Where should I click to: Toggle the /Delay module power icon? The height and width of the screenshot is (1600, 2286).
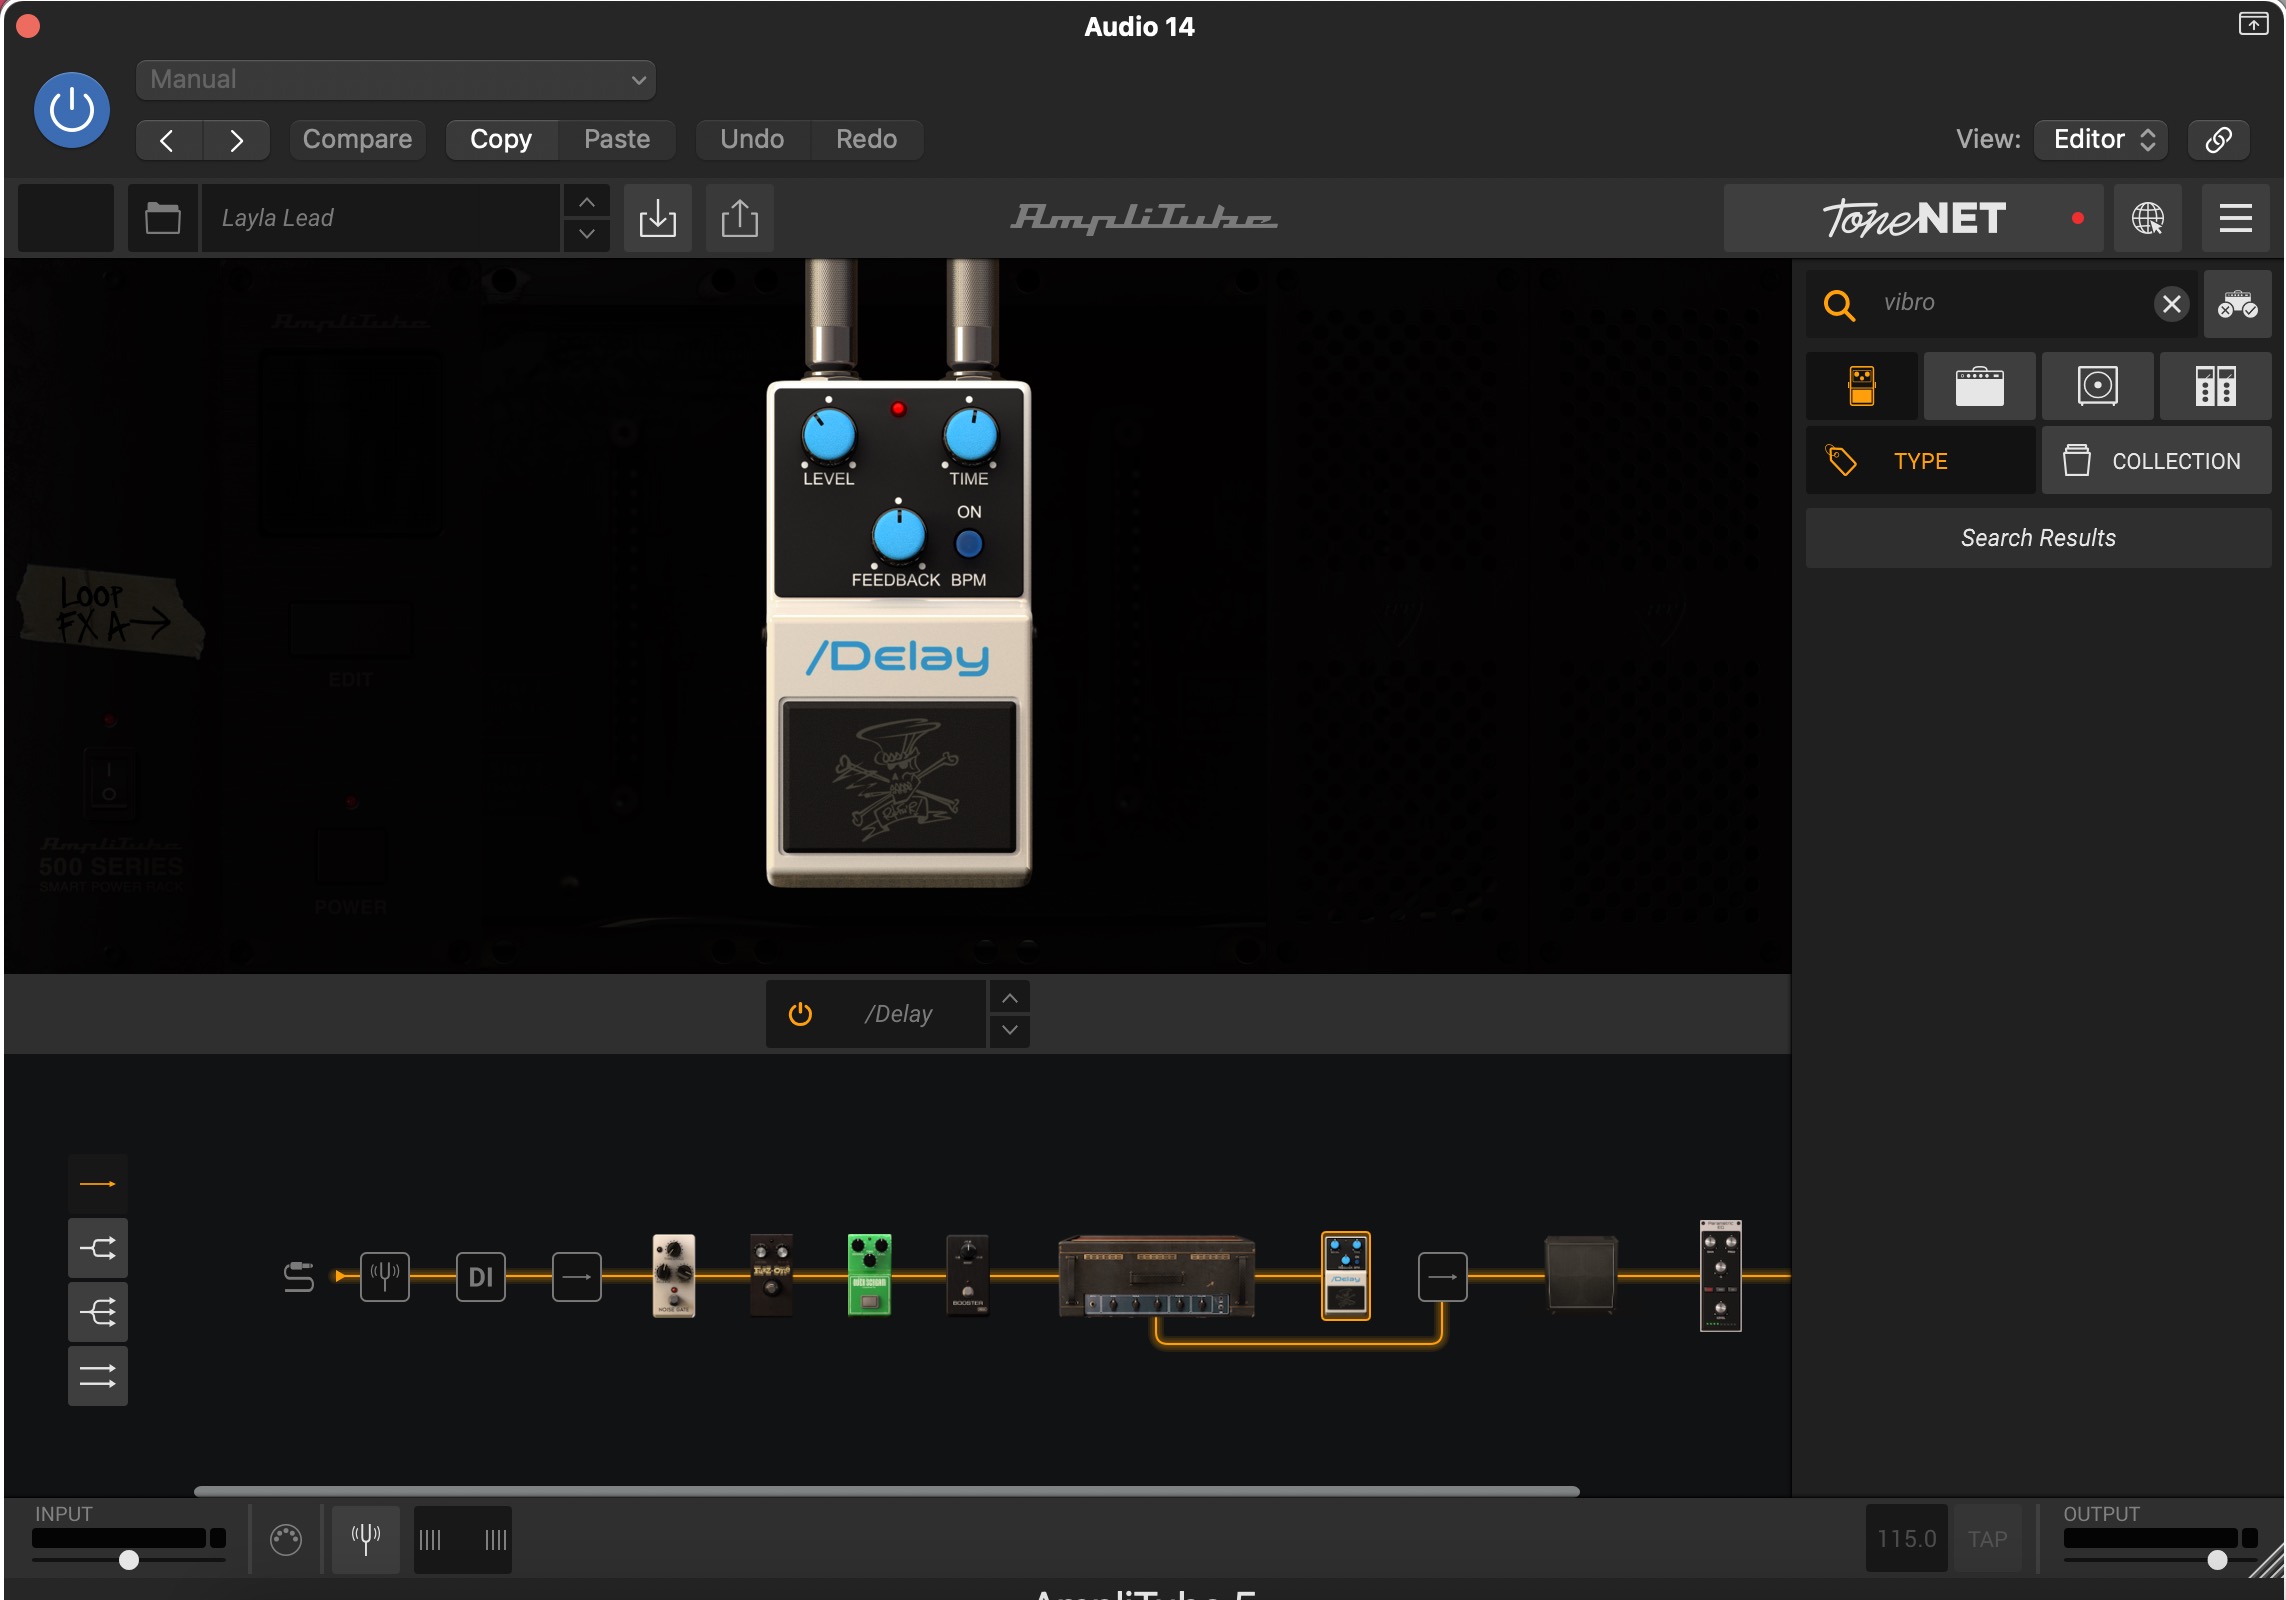click(800, 1014)
